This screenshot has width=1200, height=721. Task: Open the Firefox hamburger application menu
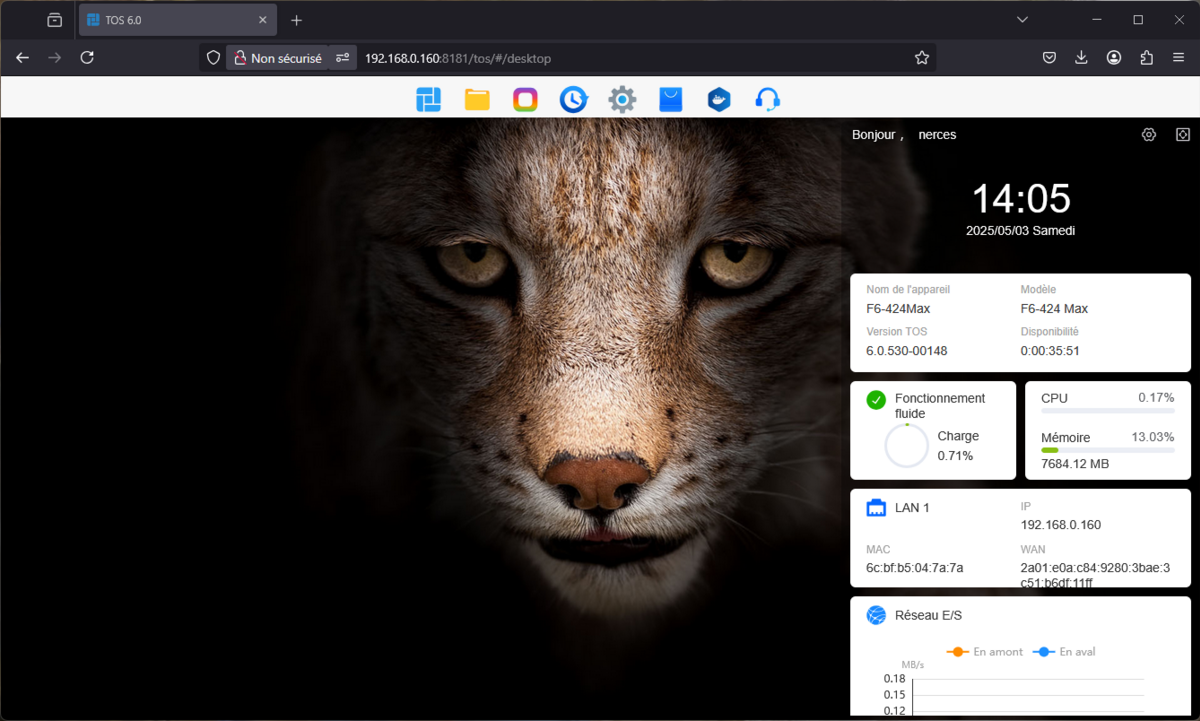1179,58
